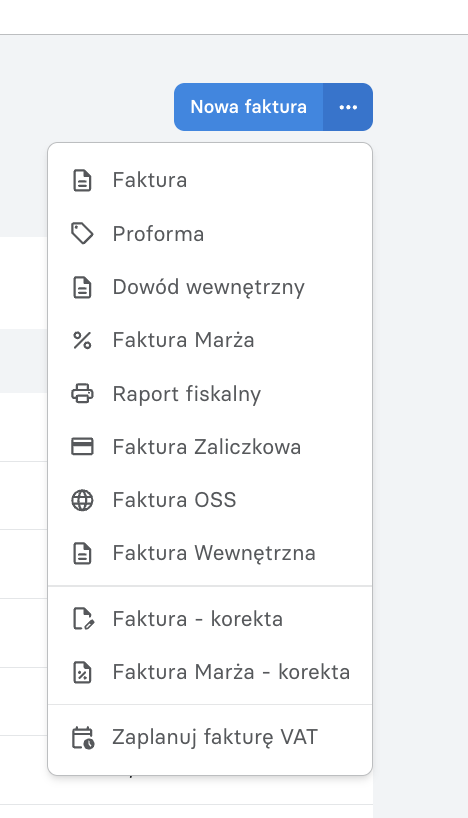
Task: Click the calendar-clock icon for Zaplanuj fakturę VAT
Action: pos(82,738)
